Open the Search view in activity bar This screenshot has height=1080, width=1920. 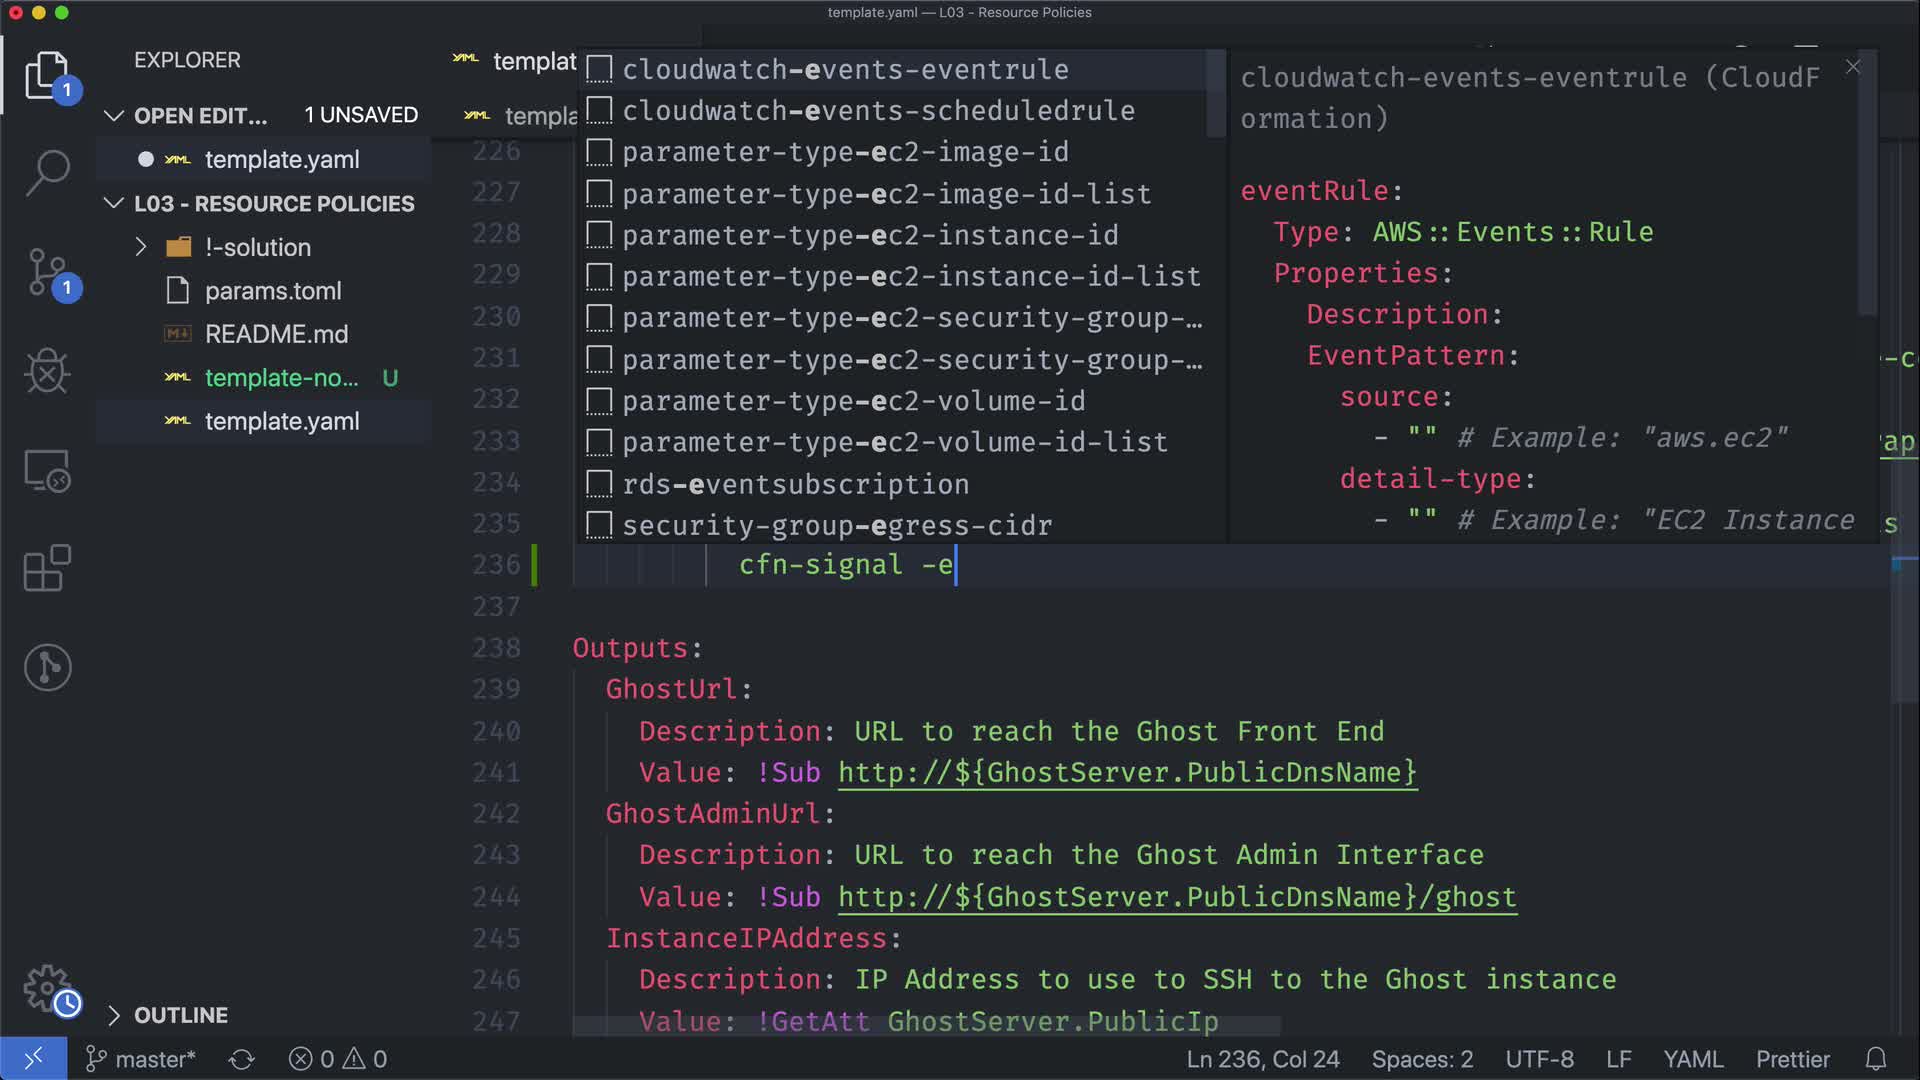point(47,173)
